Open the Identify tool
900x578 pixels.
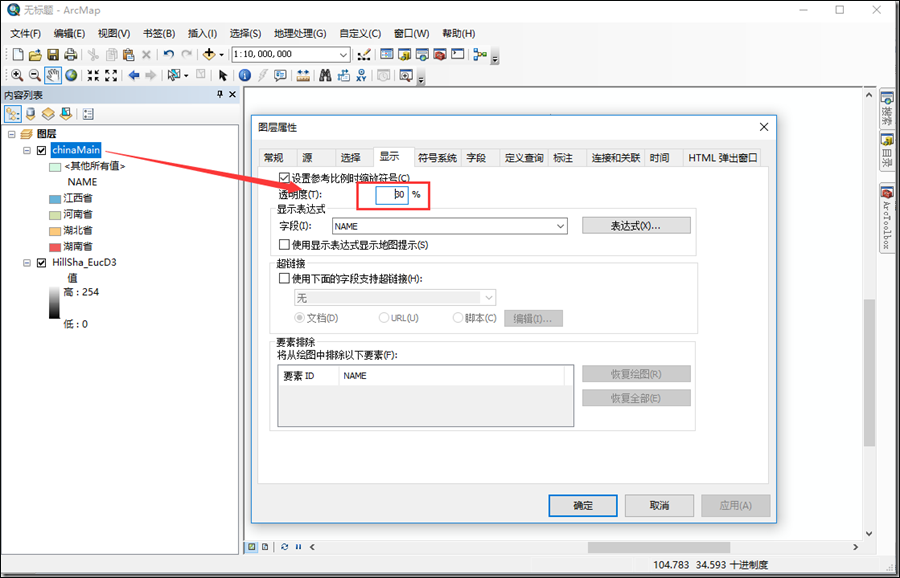[245, 75]
